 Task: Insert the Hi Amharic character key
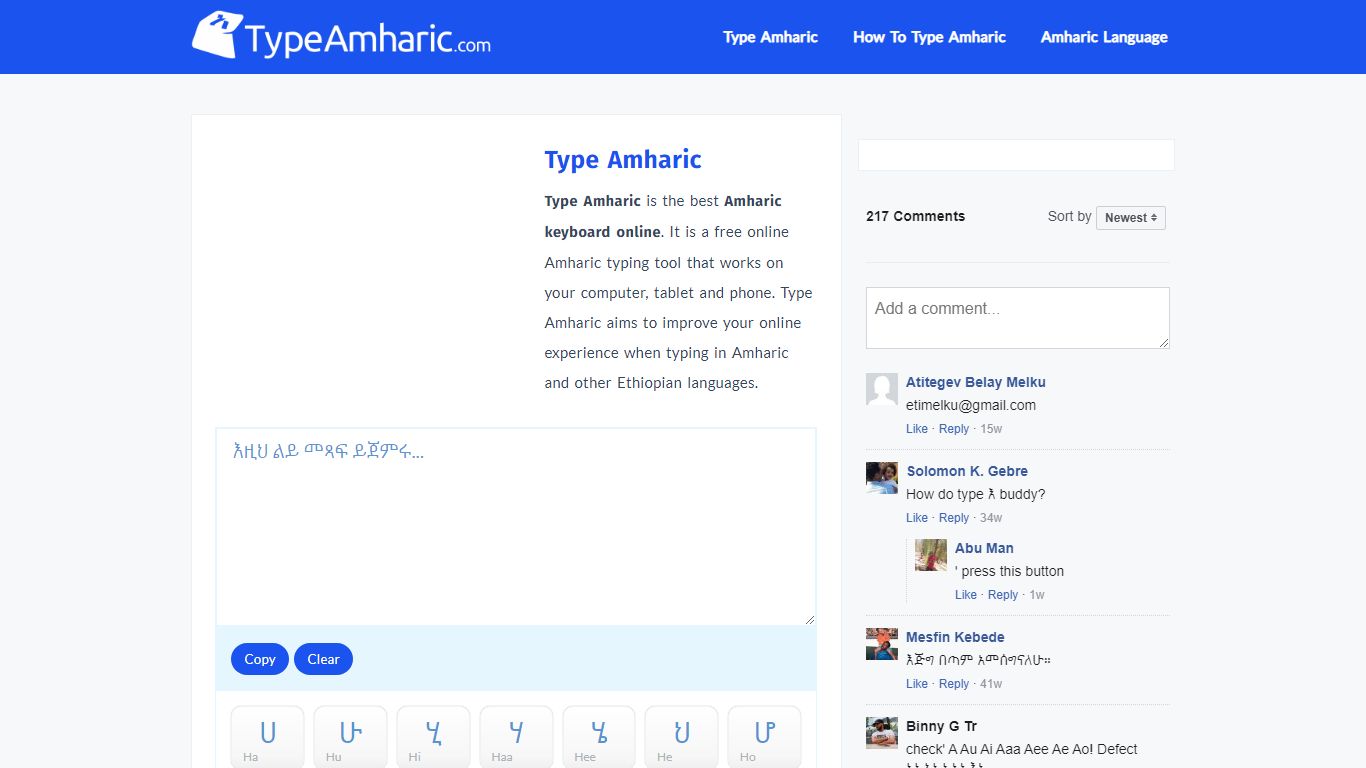(433, 737)
